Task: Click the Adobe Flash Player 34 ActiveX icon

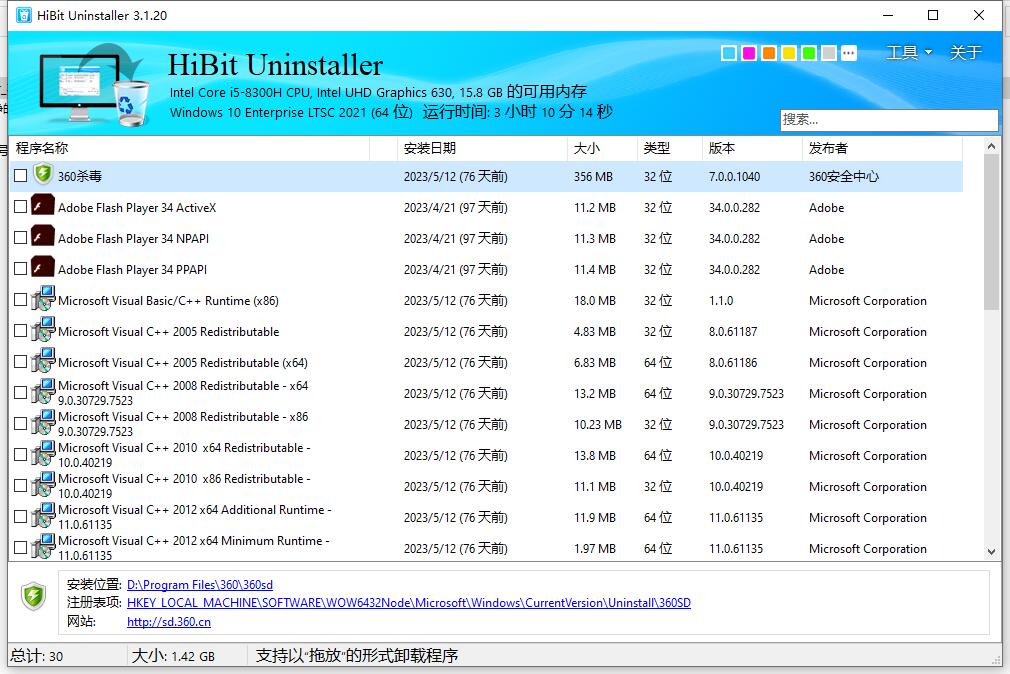Action: tap(43, 206)
